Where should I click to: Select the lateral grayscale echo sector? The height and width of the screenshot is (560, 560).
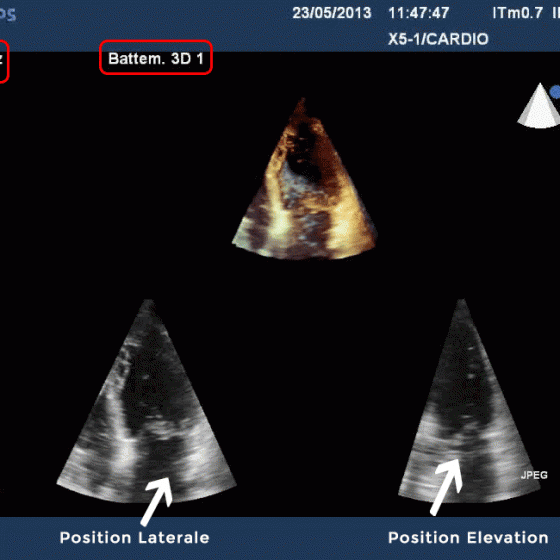click(146, 401)
